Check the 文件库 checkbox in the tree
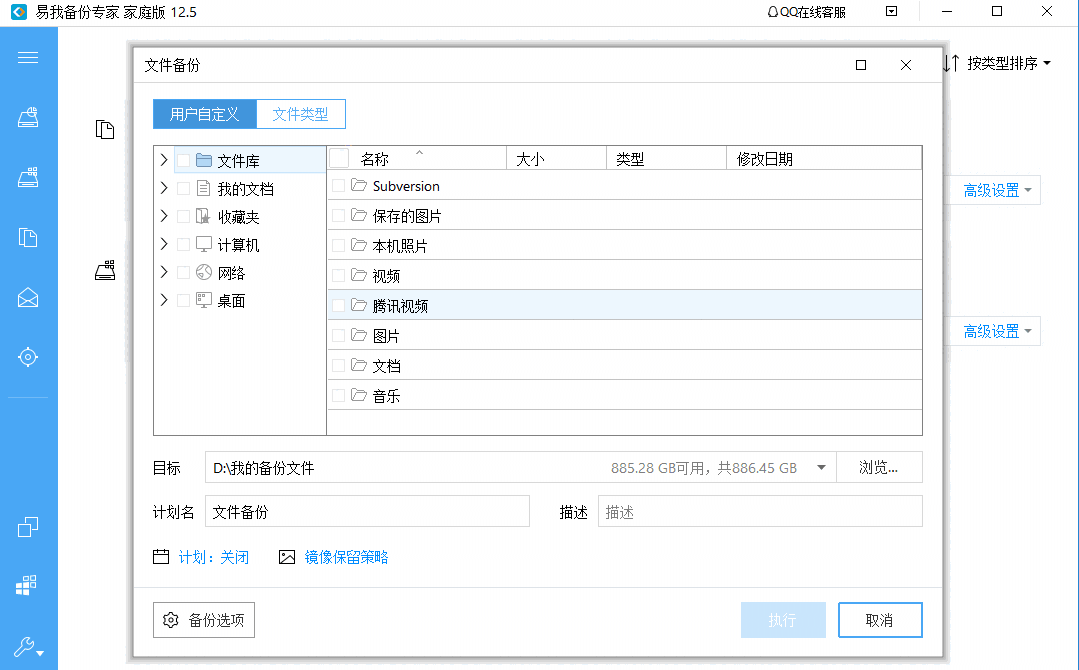The width and height of the screenshot is (1079, 670). pyautogui.click(x=183, y=159)
